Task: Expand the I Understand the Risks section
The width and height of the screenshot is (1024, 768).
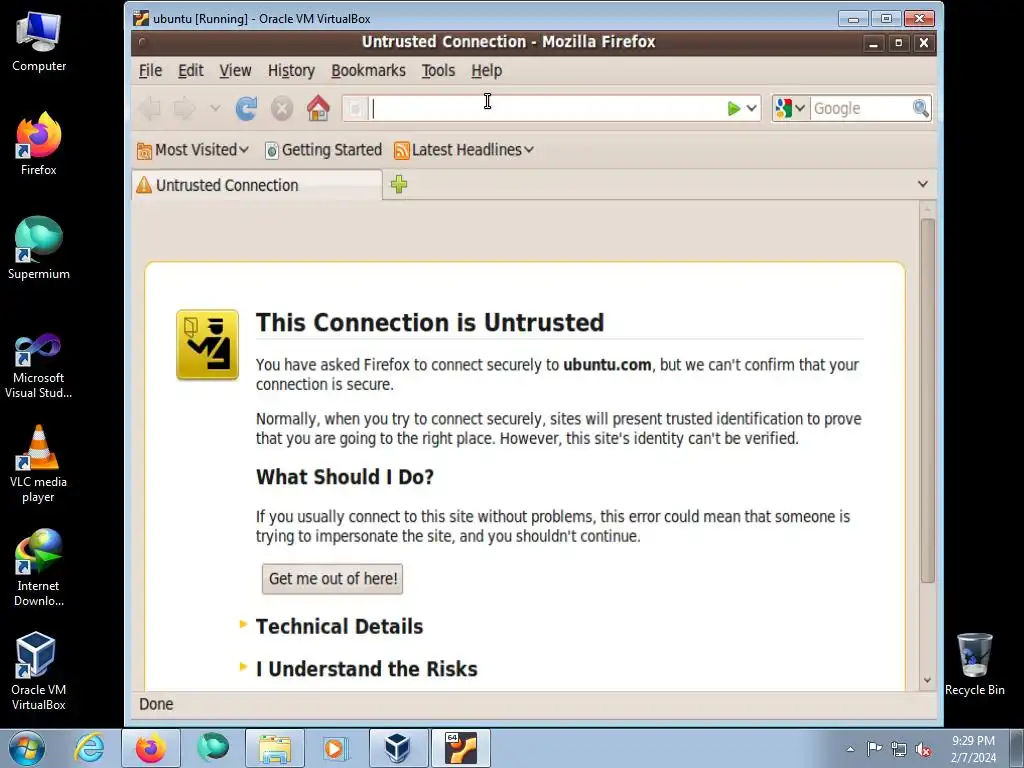Action: (366, 669)
